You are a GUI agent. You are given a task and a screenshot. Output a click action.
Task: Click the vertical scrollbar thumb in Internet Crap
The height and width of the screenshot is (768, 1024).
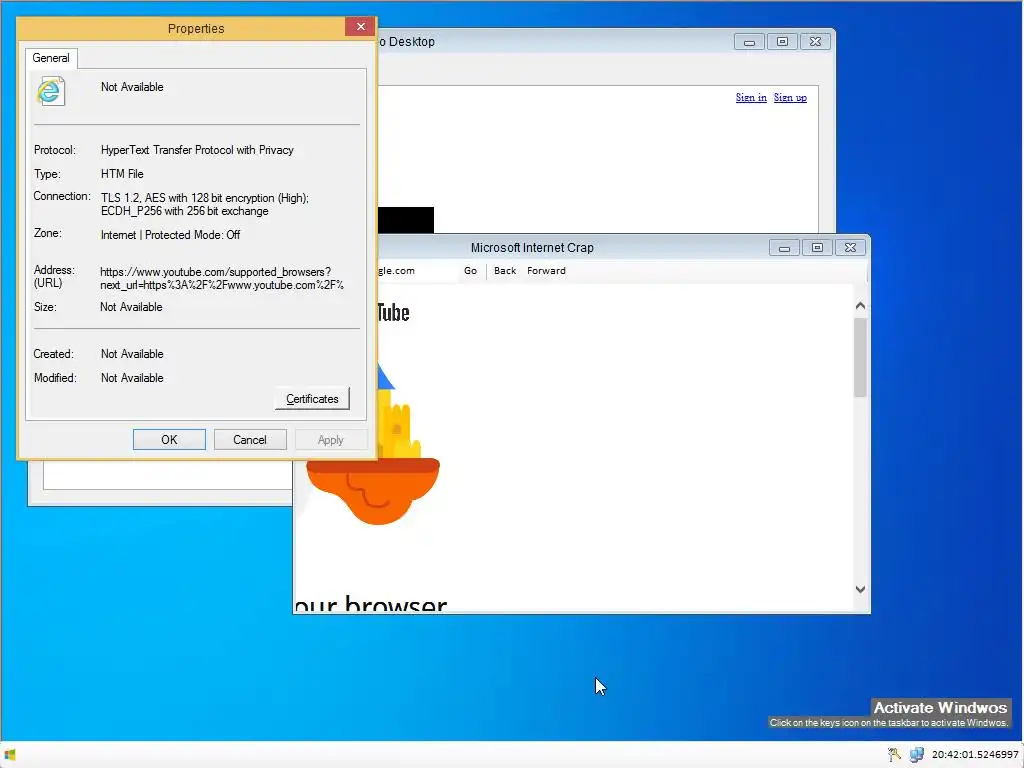pyautogui.click(x=860, y=357)
